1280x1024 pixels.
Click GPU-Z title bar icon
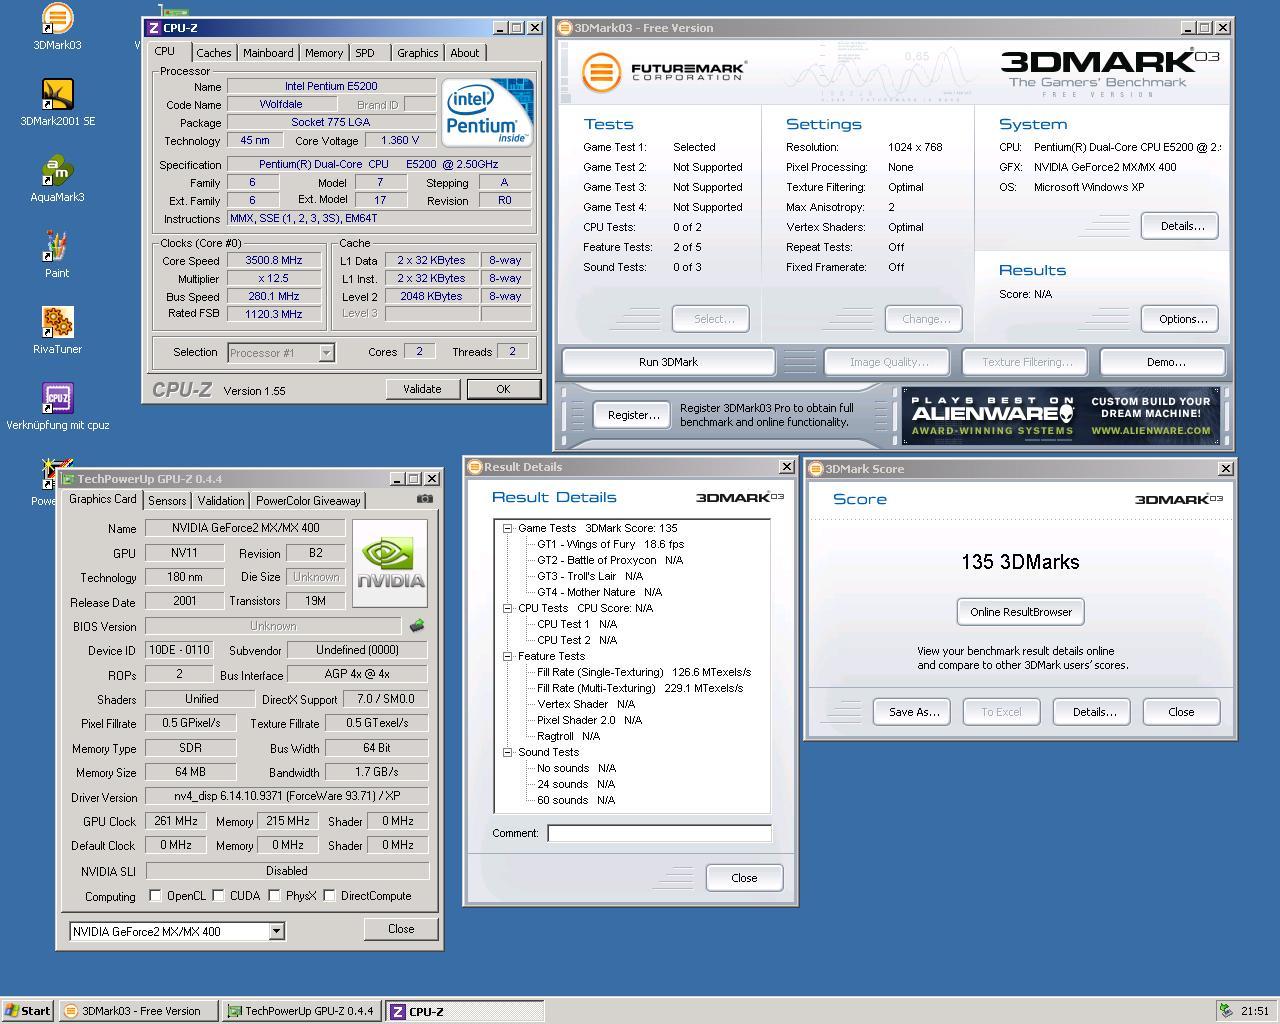(x=68, y=479)
